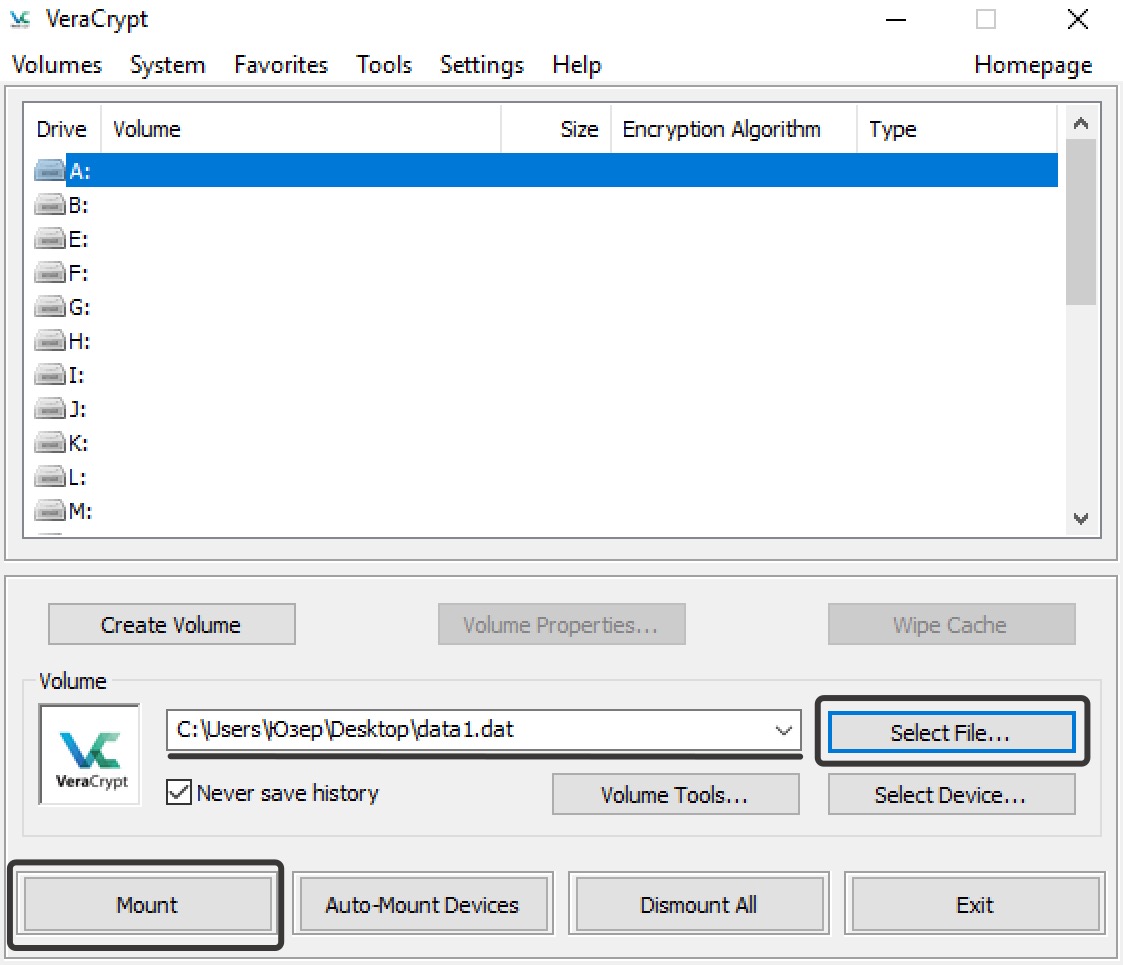Open the Settings menu
This screenshot has width=1123, height=965.
coord(482,65)
